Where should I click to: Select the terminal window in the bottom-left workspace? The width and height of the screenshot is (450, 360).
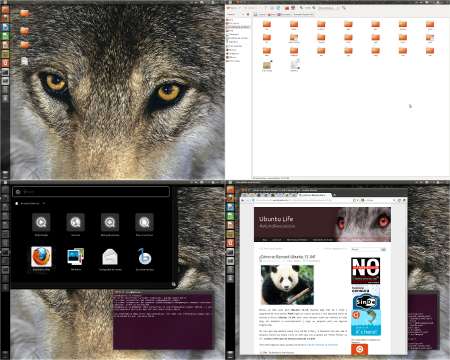coord(163,320)
